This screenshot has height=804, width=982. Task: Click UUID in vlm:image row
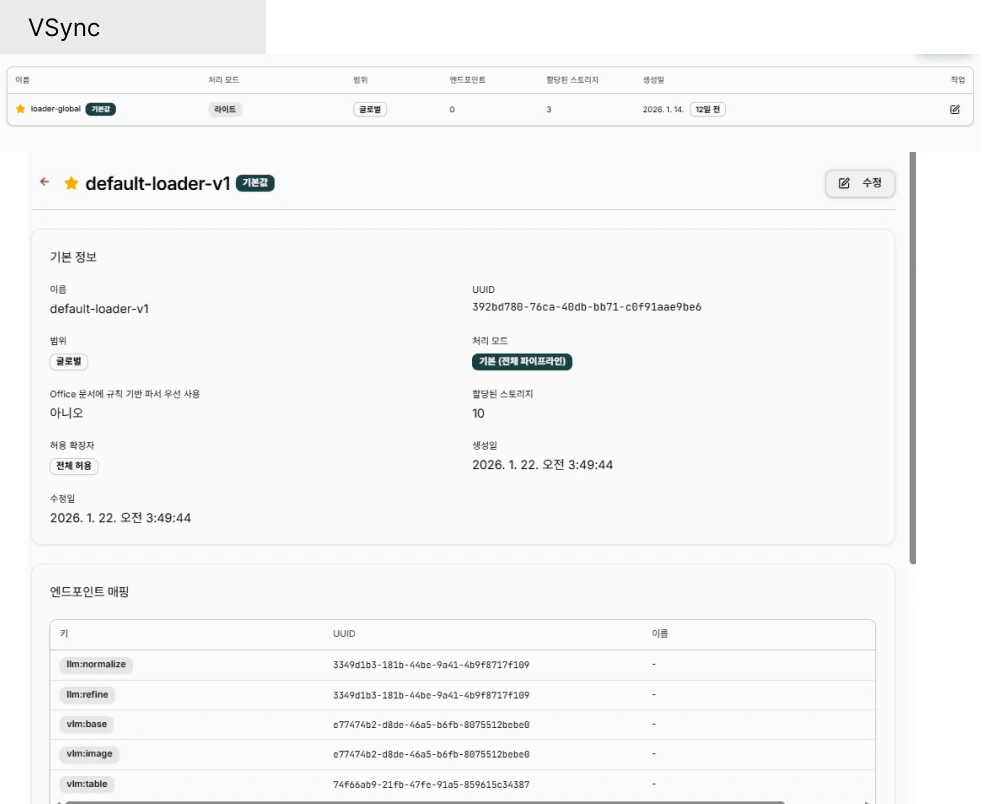coord(431,754)
